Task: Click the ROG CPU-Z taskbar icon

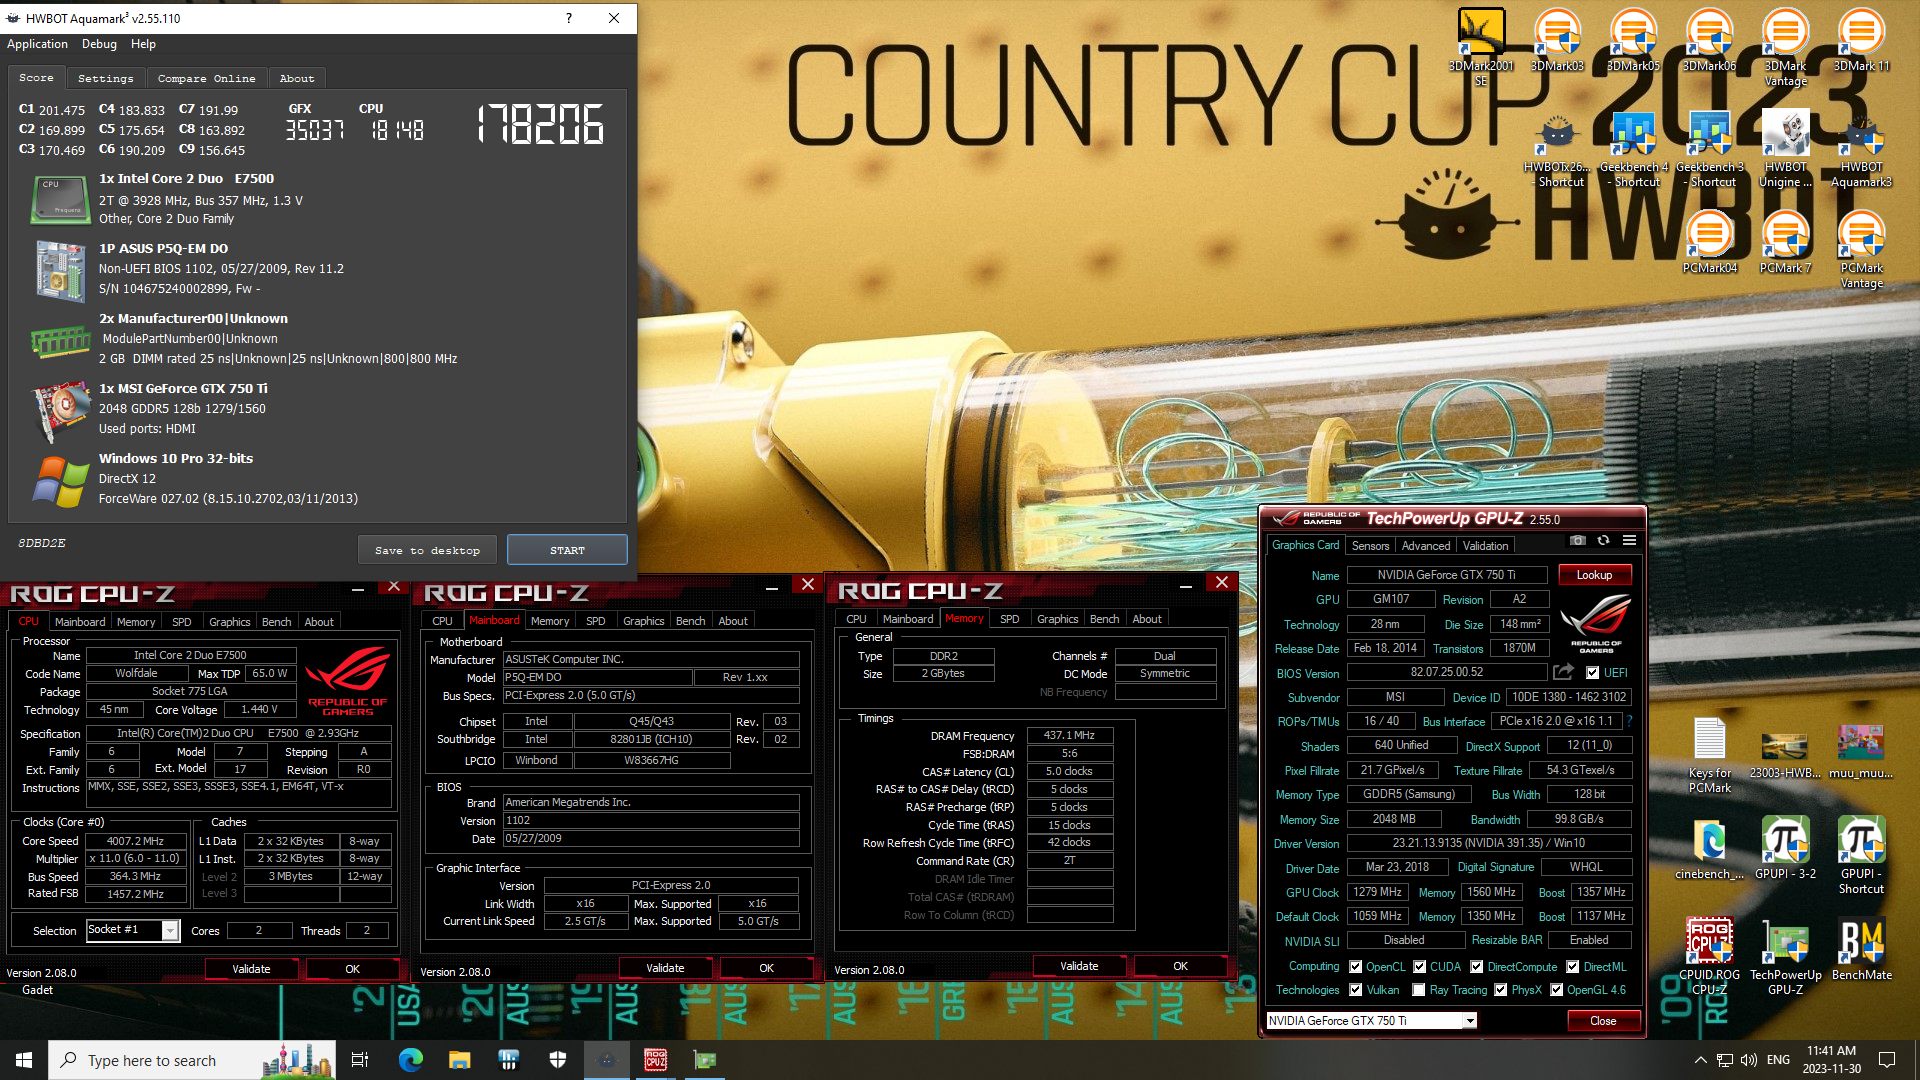Action: (x=655, y=1060)
